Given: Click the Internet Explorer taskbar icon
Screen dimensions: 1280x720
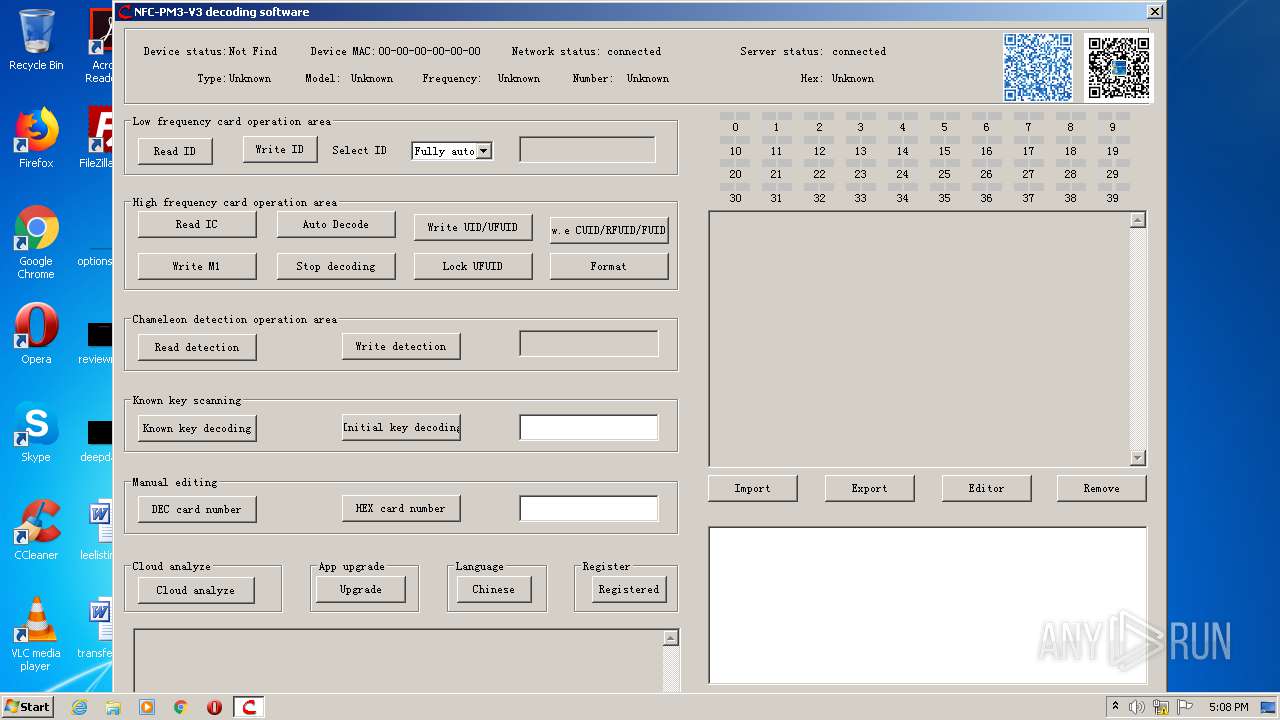Looking at the screenshot, I should 79,707.
